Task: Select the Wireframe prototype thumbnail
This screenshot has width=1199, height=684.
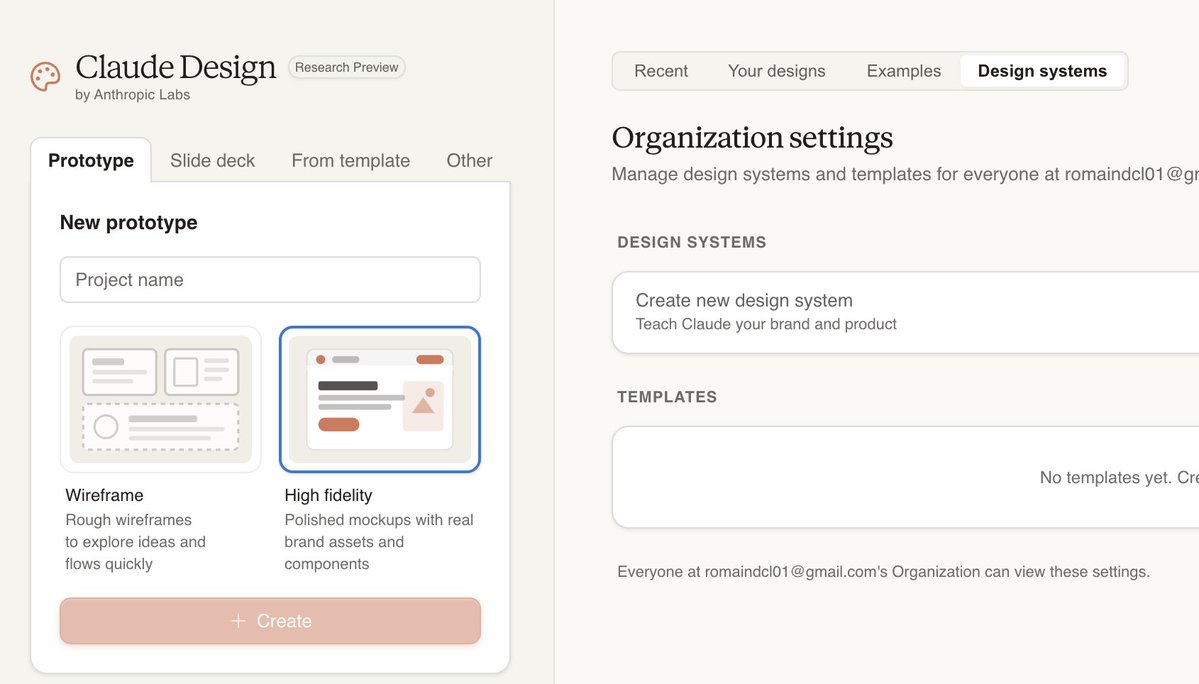Action: coord(161,399)
